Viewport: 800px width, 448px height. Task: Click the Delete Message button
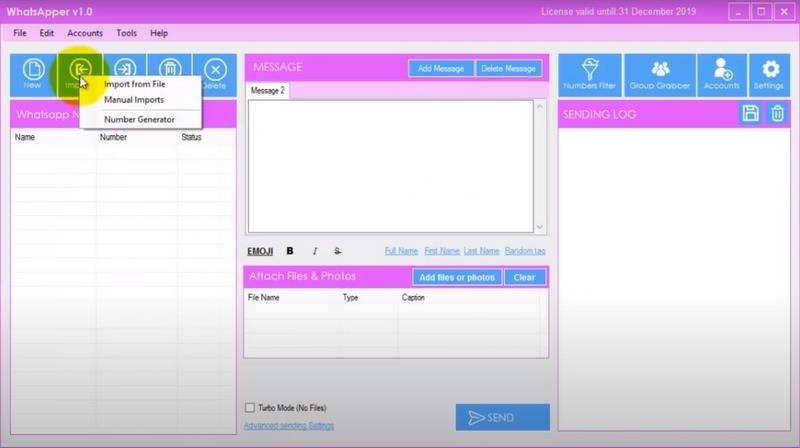pyautogui.click(x=508, y=68)
